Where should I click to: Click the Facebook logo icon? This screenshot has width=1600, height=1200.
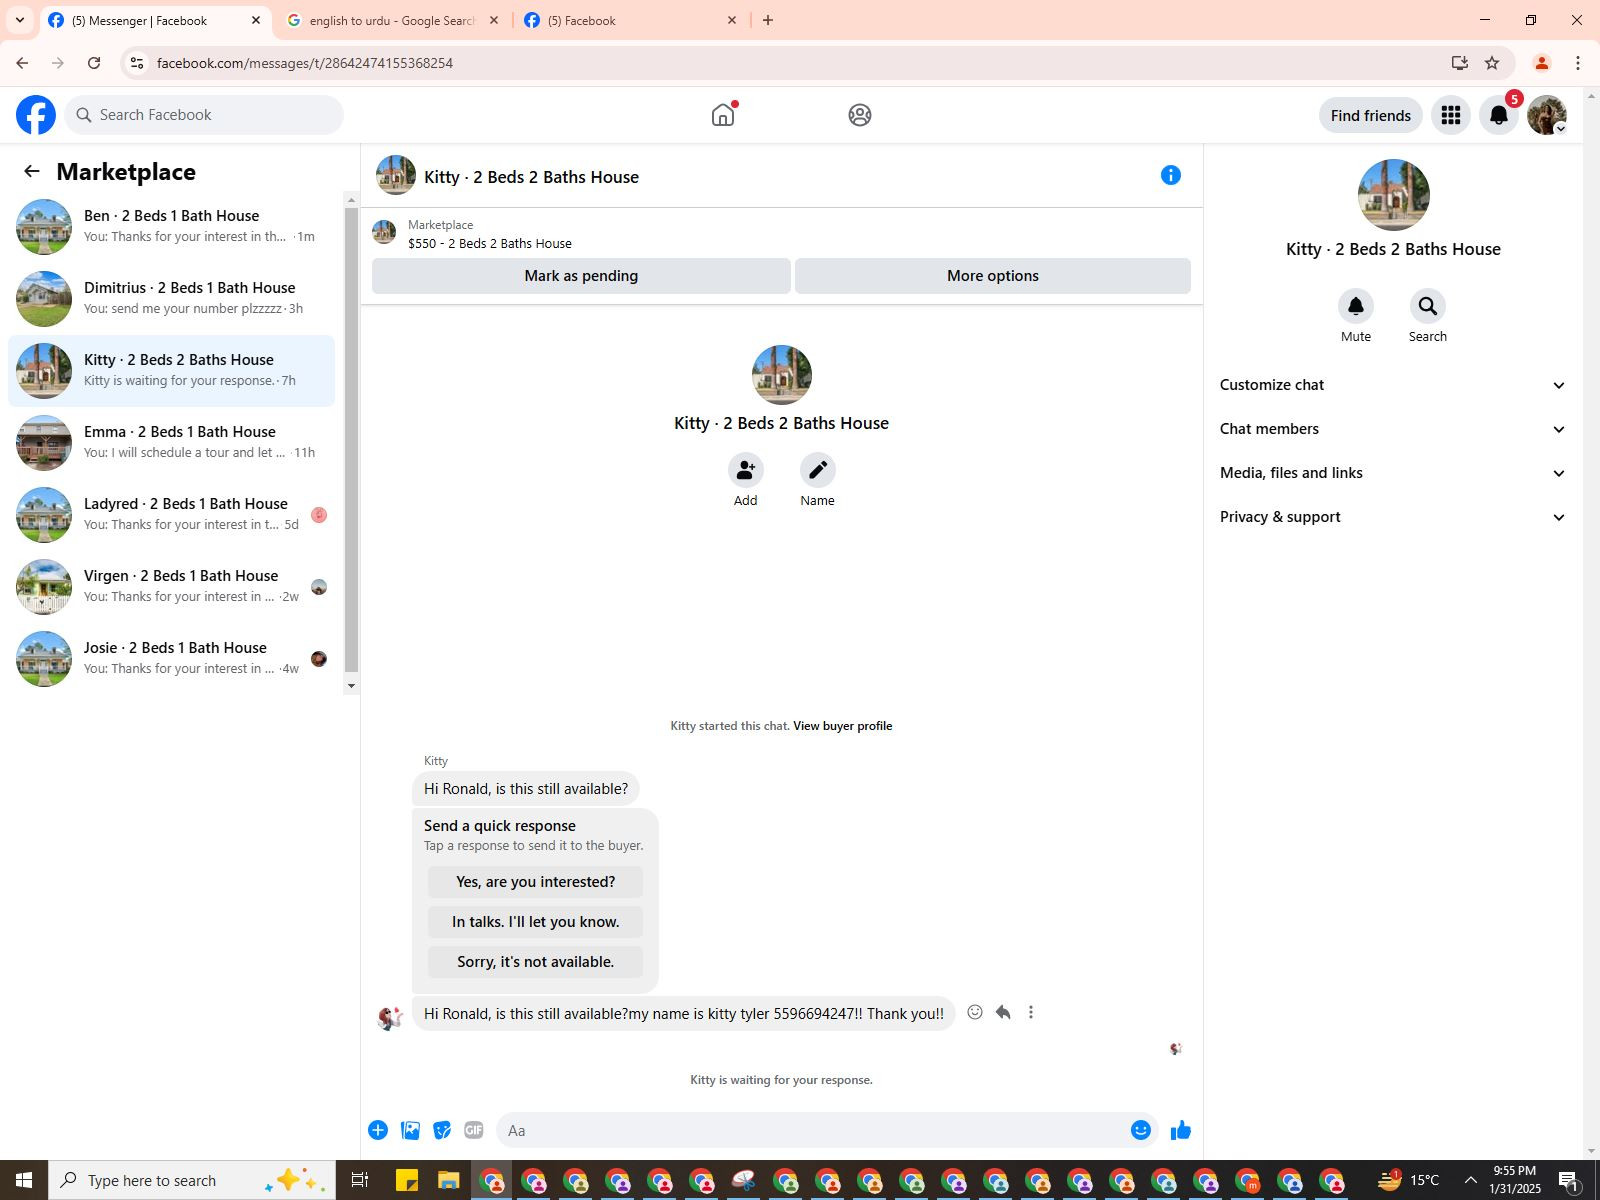36,115
